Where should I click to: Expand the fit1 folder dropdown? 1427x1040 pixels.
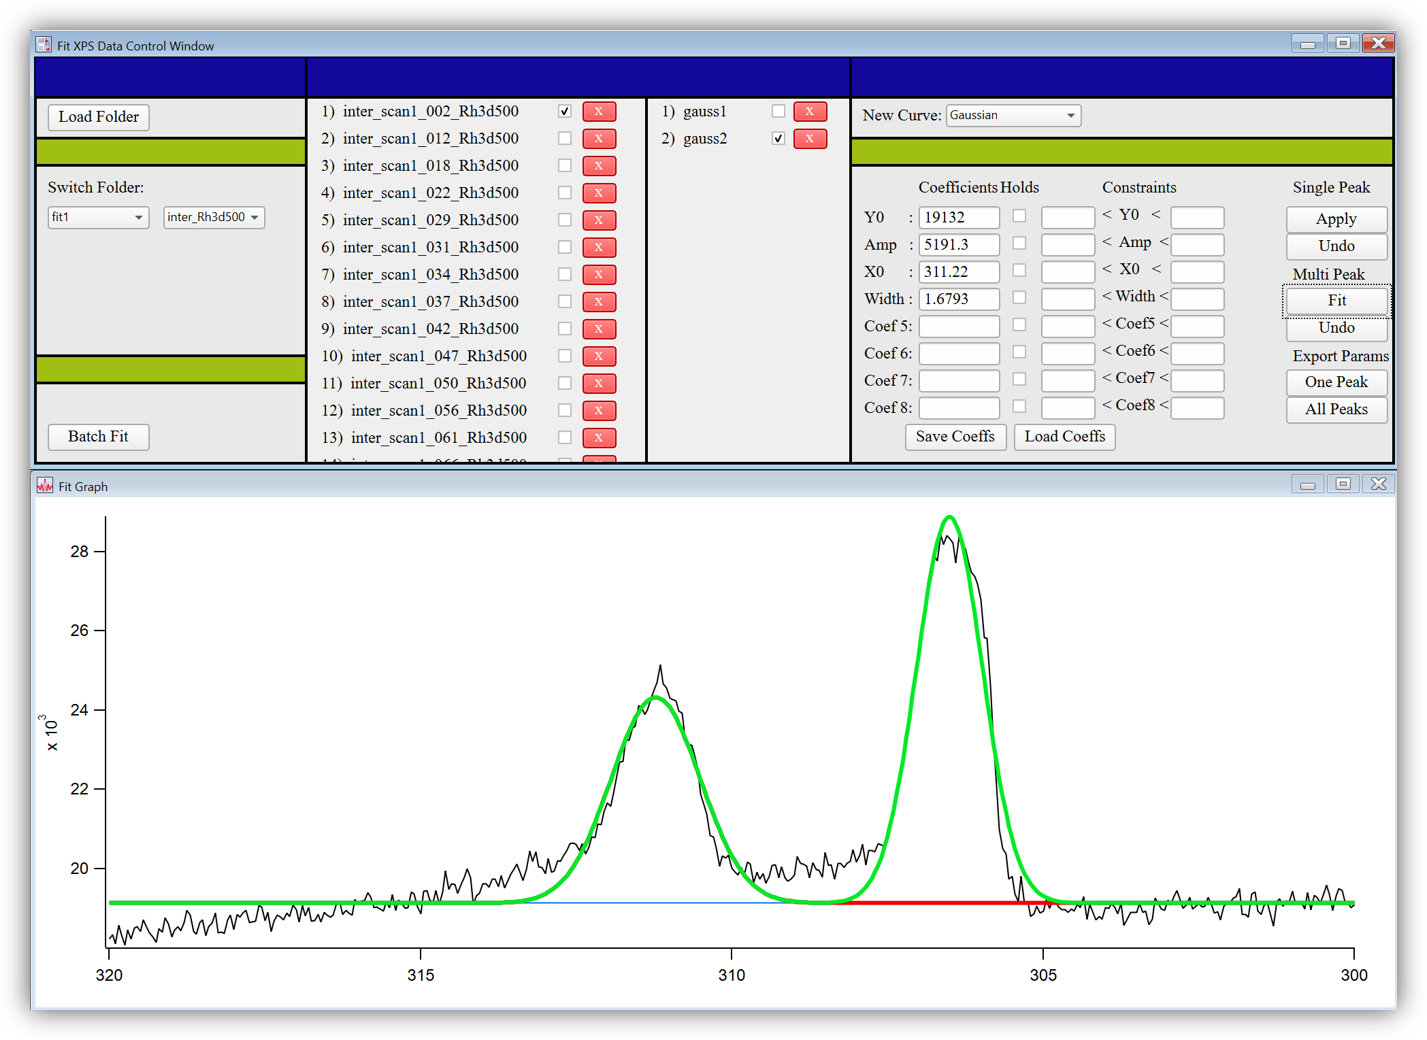98,217
